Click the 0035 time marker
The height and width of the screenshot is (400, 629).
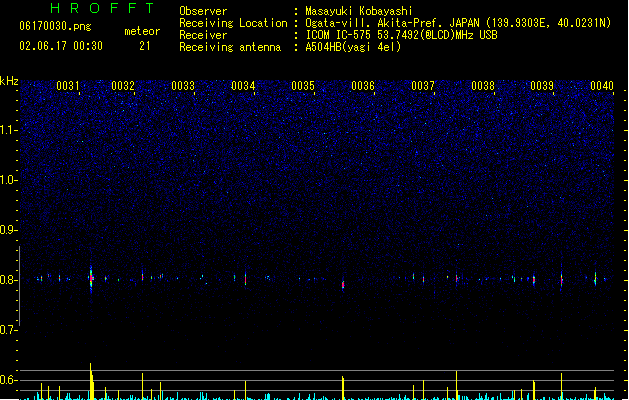pos(303,86)
